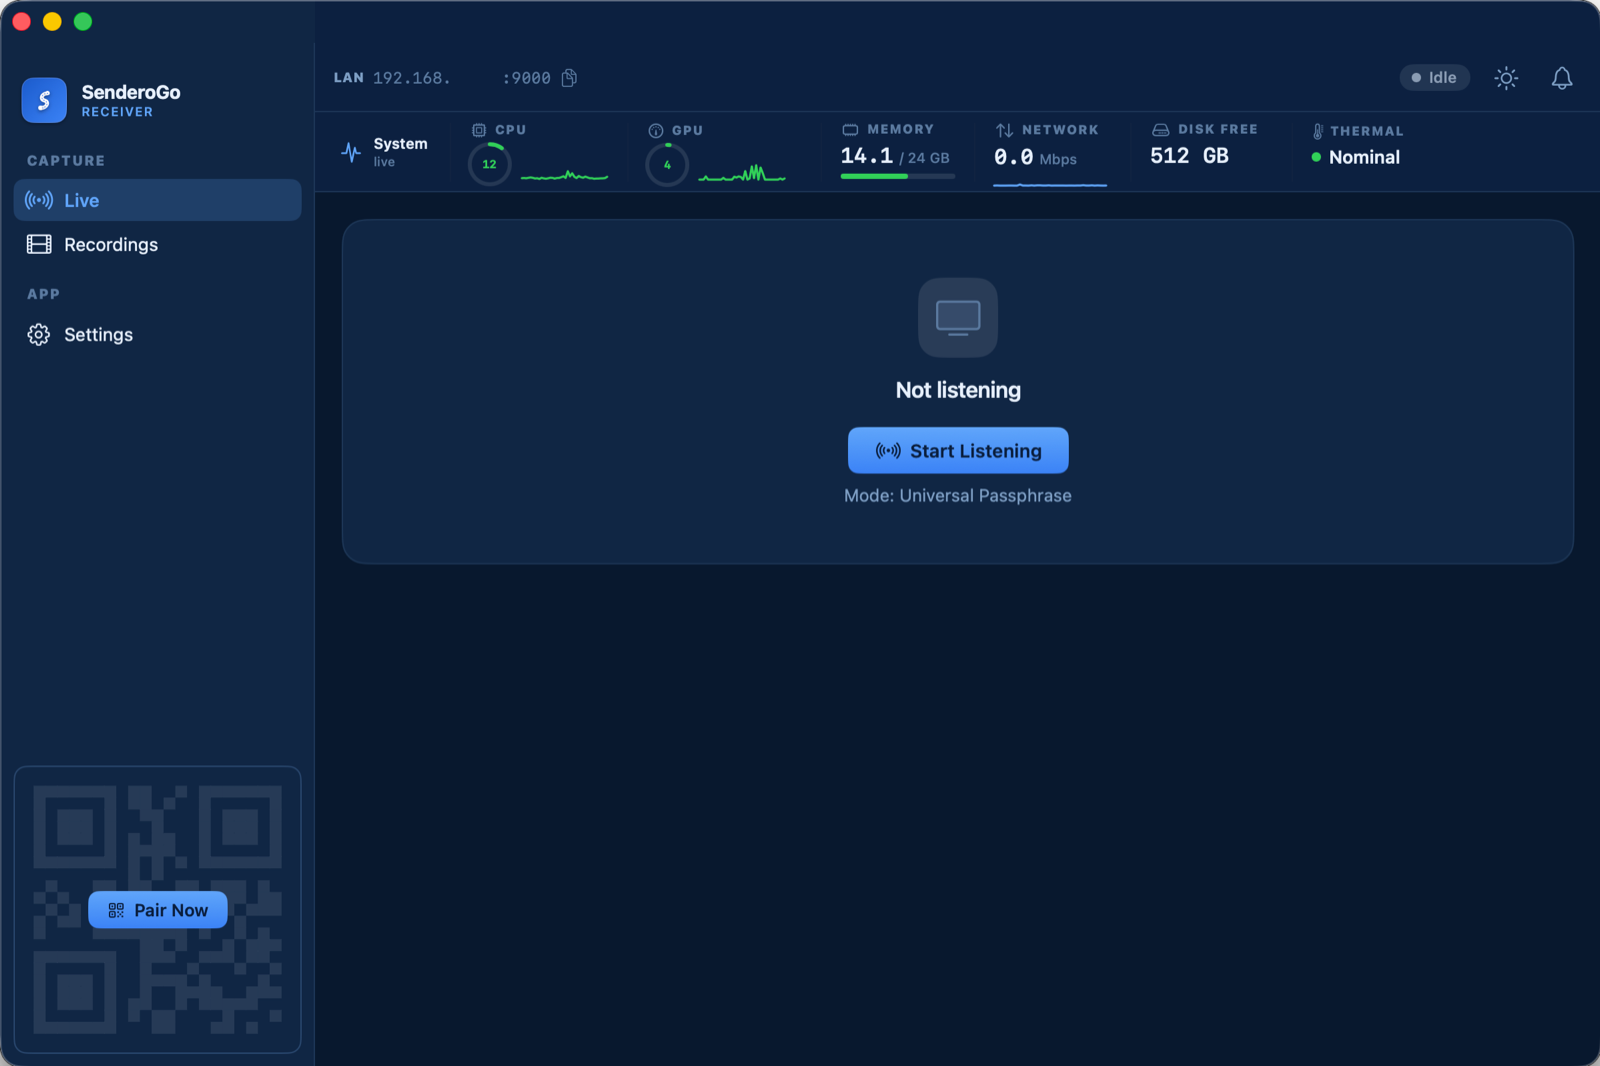Click the Pair Now button
Viewport: 1600px width, 1066px height.
[x=158, y=910]
